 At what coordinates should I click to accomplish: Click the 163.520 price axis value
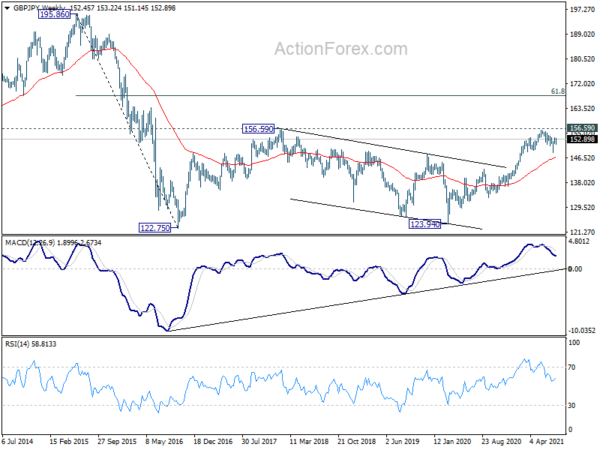(x=582, y=109)
